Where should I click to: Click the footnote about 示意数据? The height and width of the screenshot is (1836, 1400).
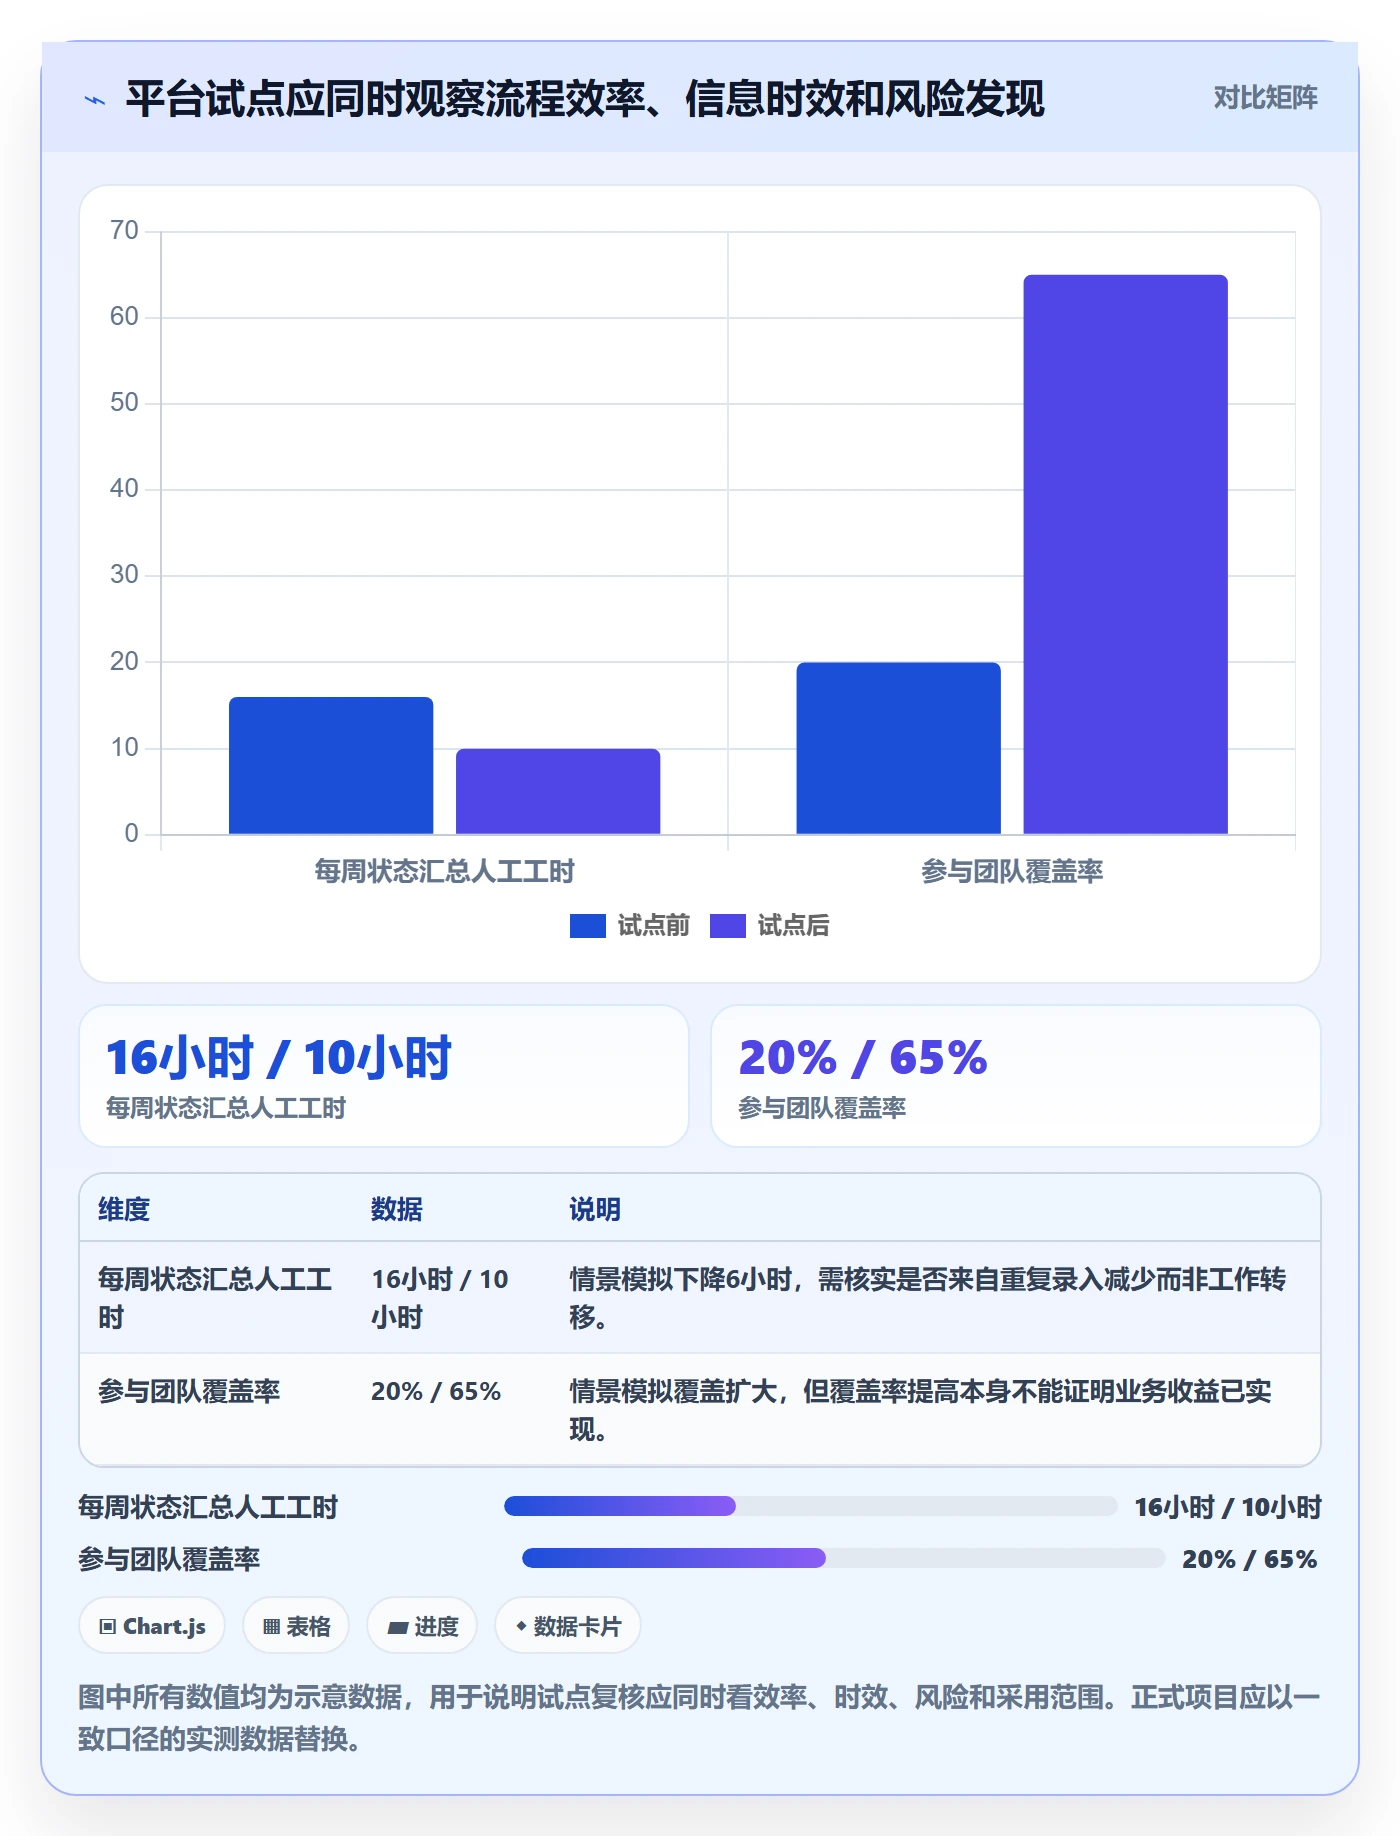699,1718
